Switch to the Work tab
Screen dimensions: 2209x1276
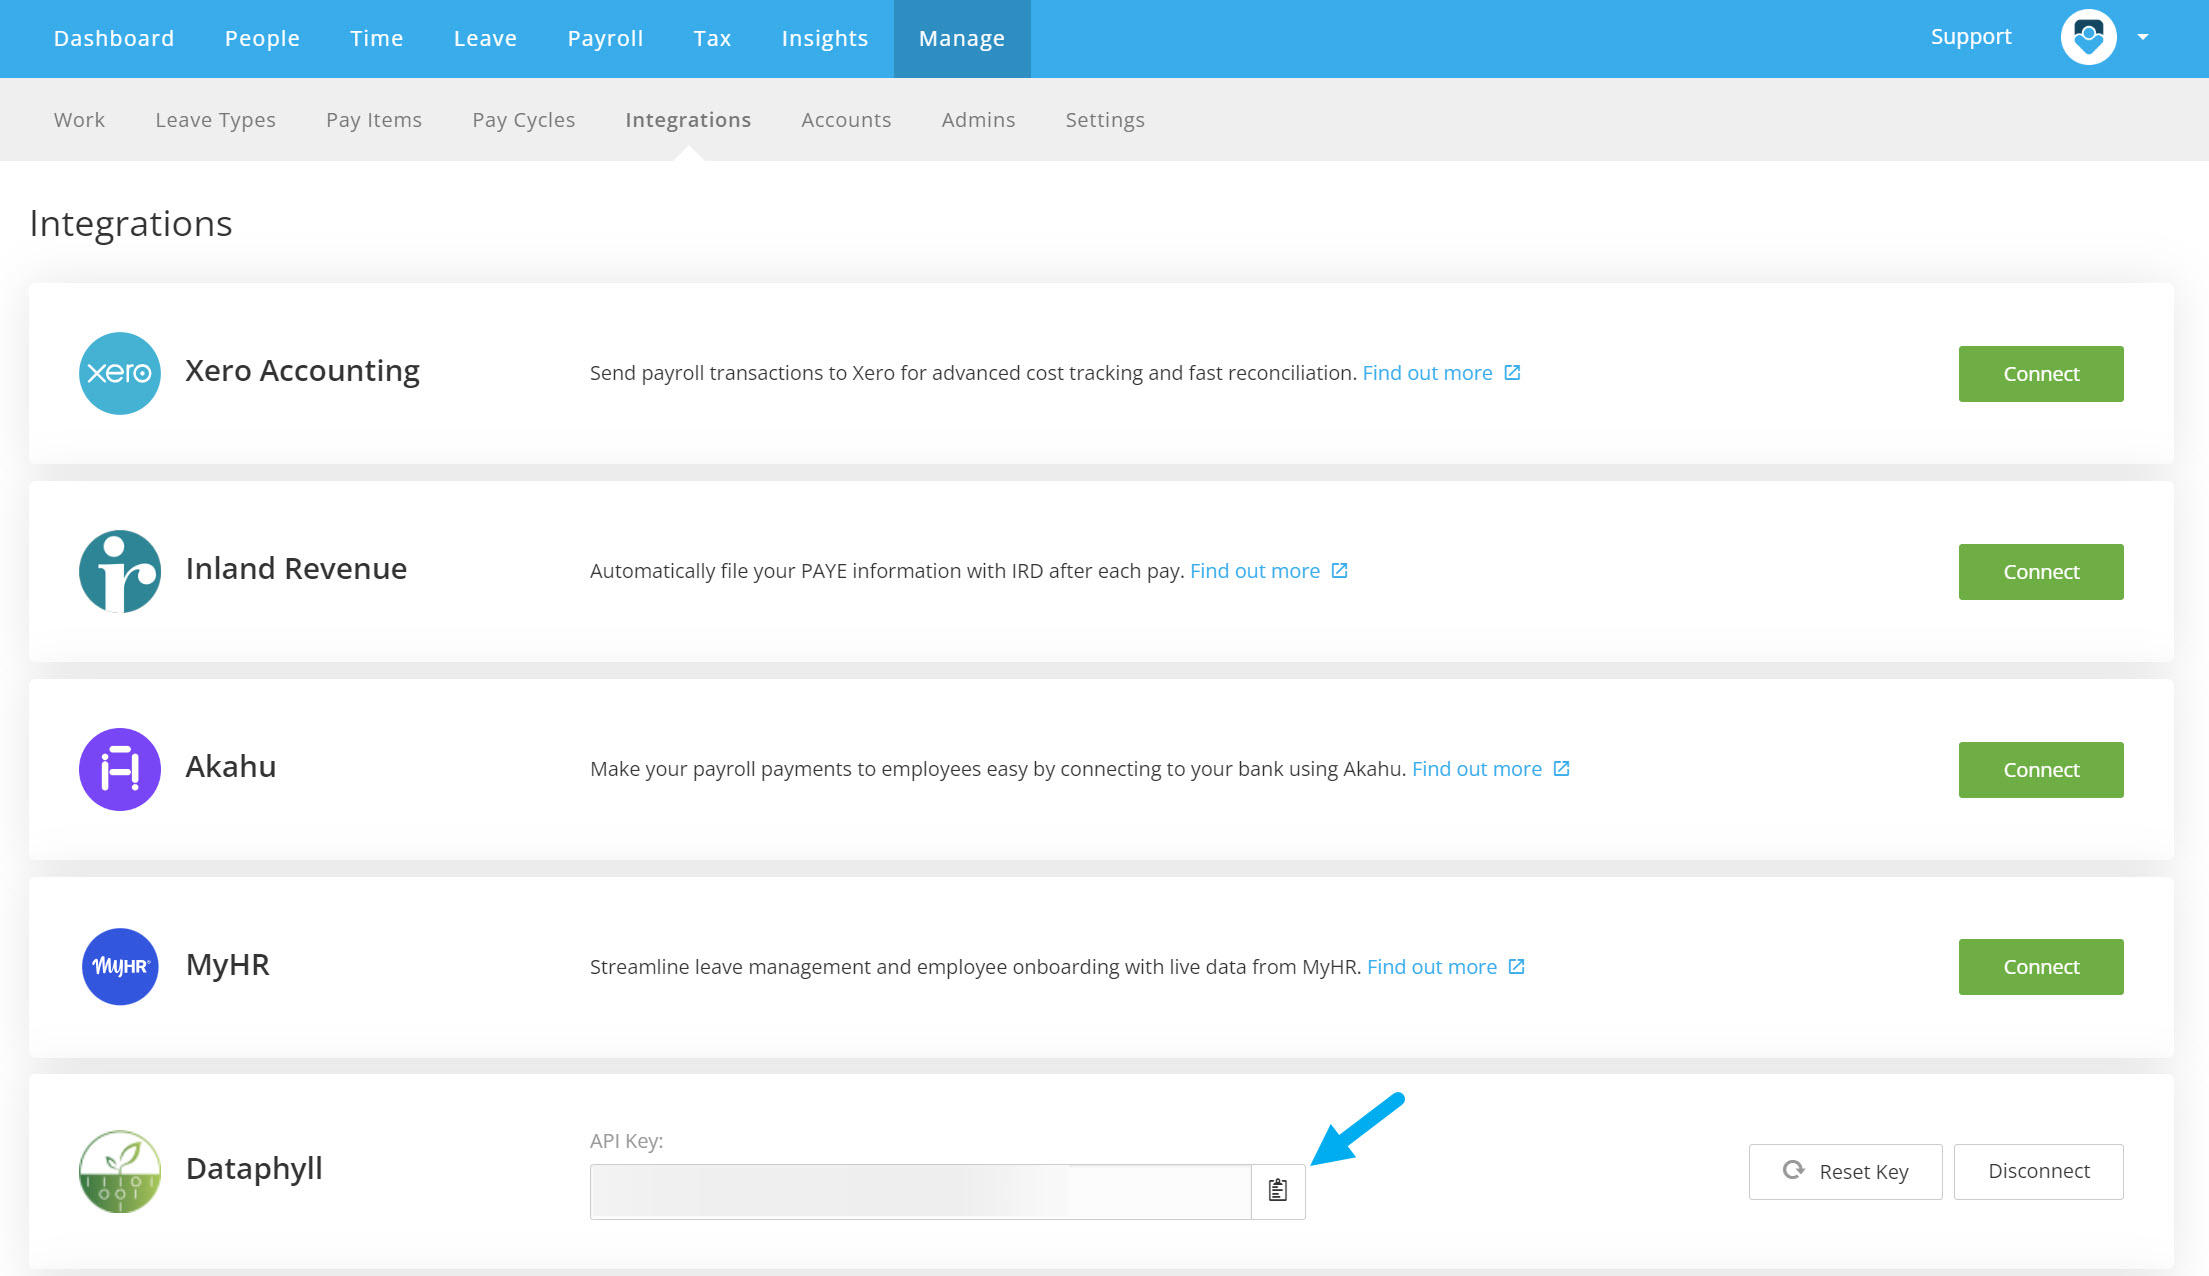(x=79, y=120)
